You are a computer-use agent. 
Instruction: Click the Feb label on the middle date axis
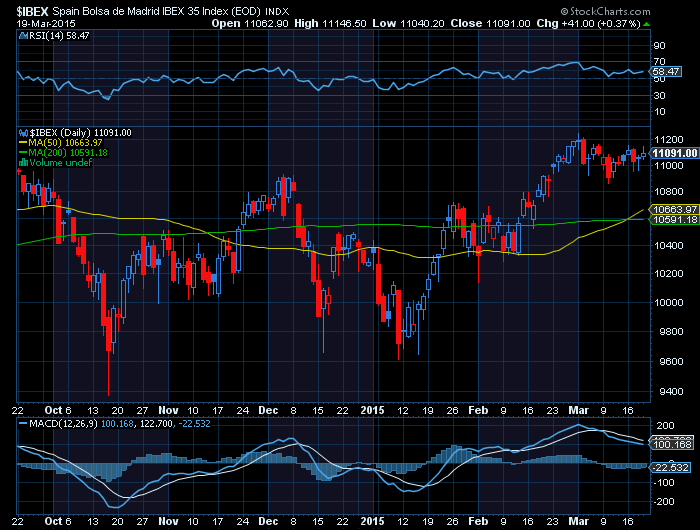(x=478, y=410)
